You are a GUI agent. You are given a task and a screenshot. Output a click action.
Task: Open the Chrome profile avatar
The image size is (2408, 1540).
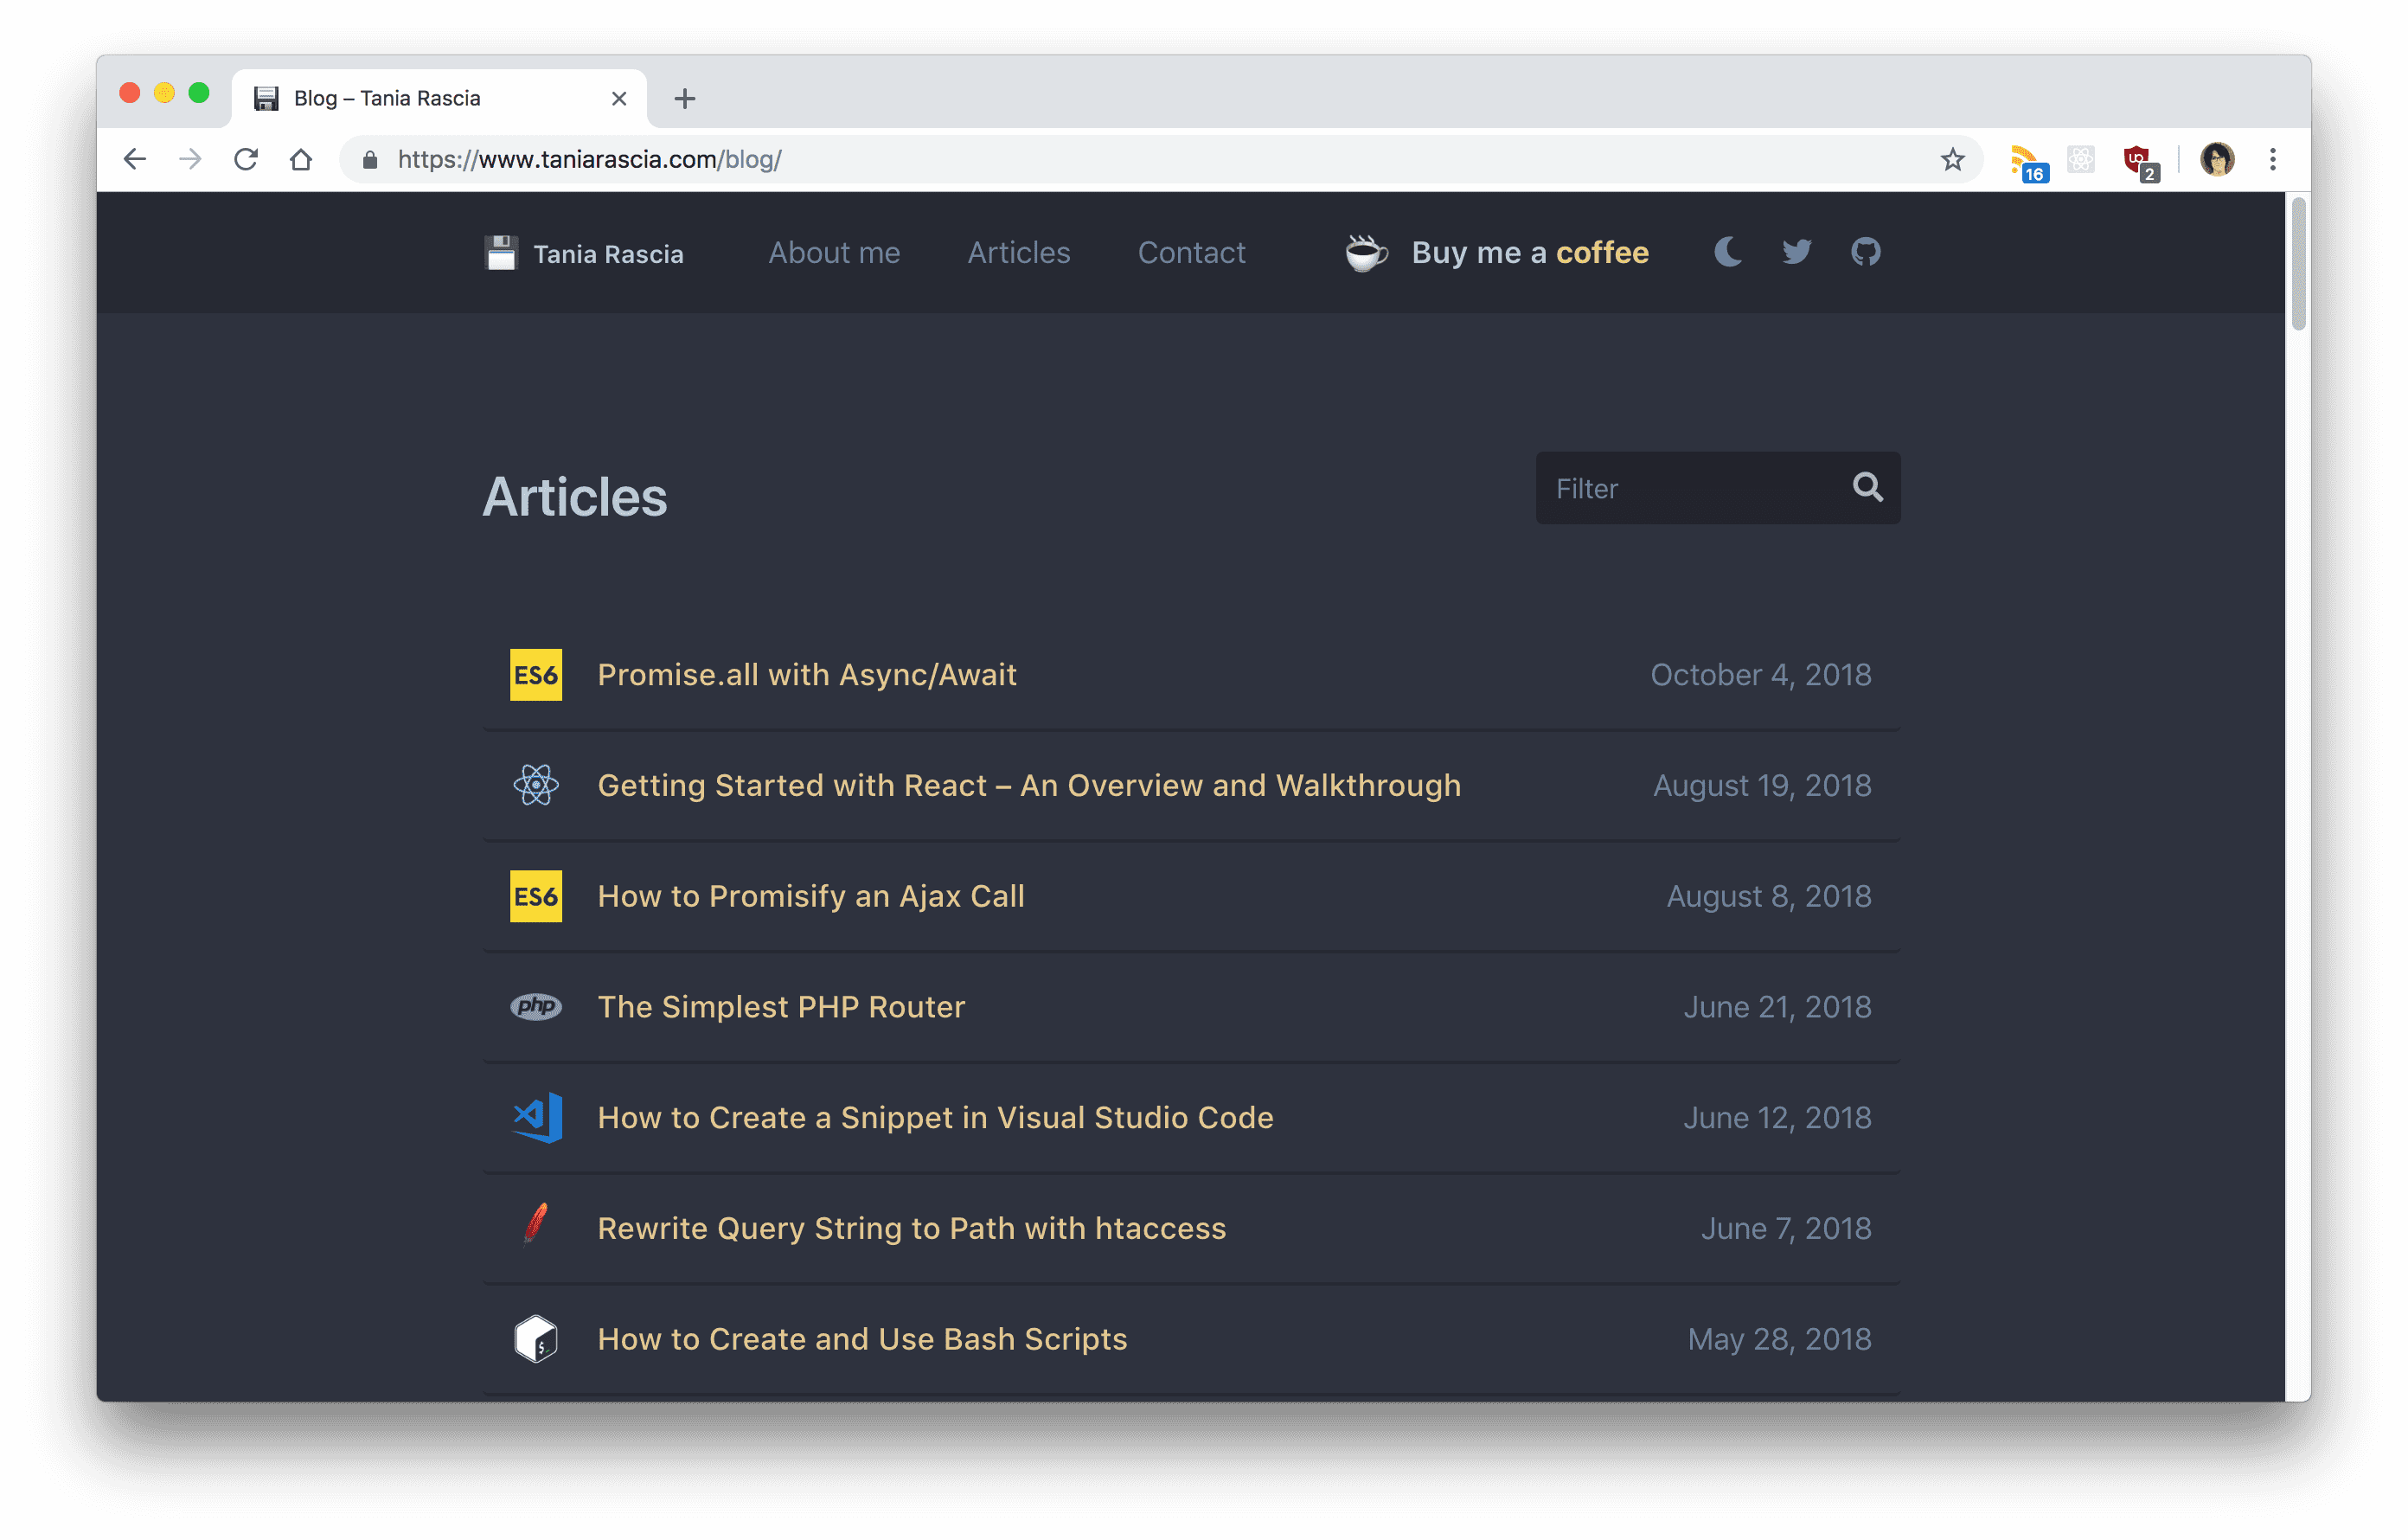(2217, 159)
